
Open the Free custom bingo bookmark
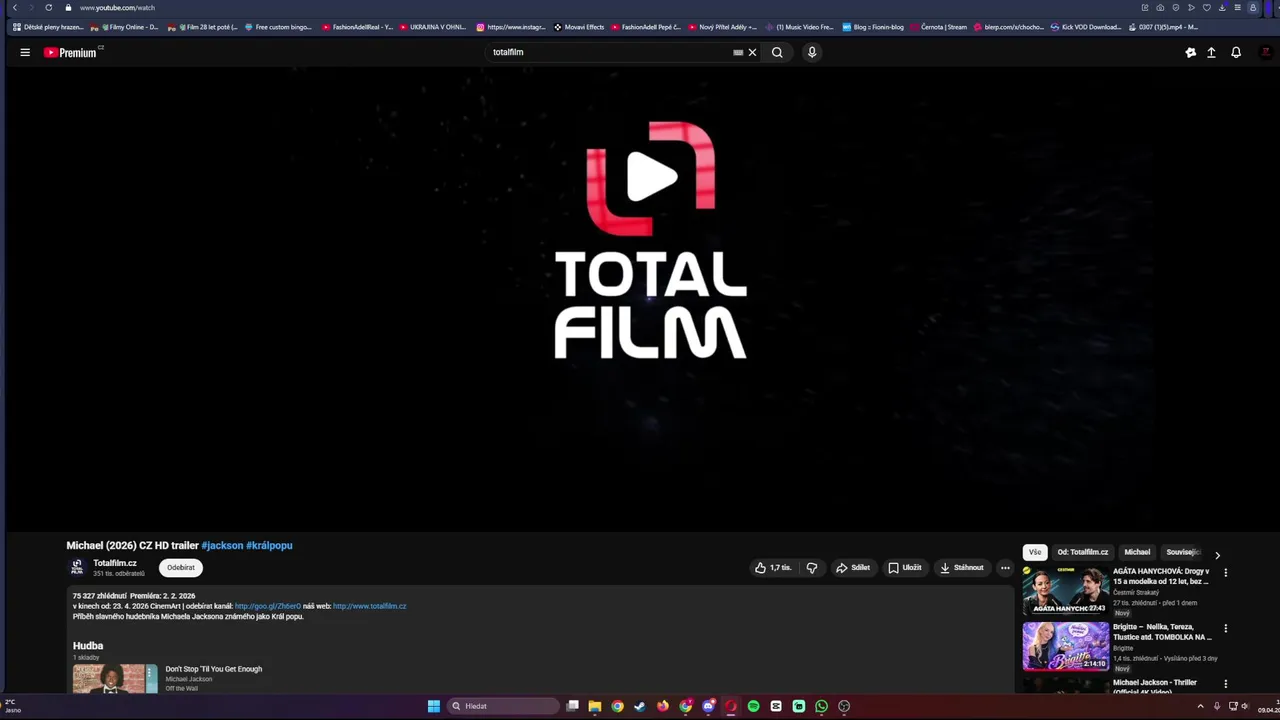pyautogui.click(x=278, y=27)
